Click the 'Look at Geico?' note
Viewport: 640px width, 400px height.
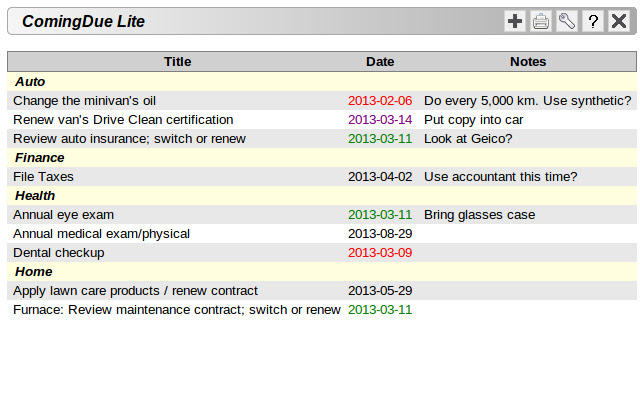pyautogui.click(x=468, y=138)
